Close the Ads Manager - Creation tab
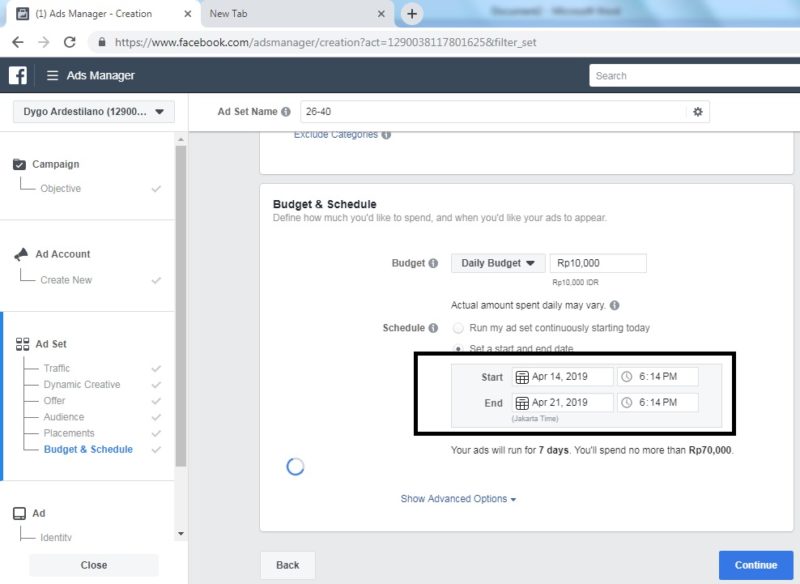Viewport: 800px width, 584px height. (x=188, y=14)
